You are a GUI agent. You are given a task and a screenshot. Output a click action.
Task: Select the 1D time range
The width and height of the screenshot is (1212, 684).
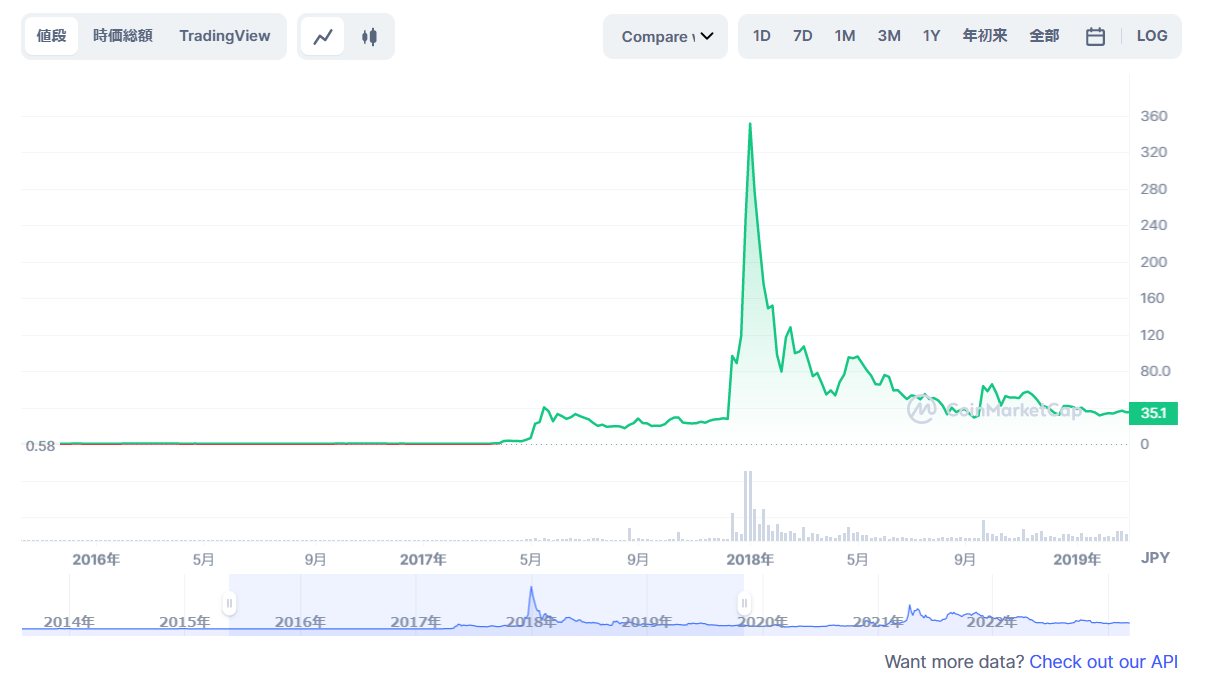pyautogui.click(x=761, y=34)
